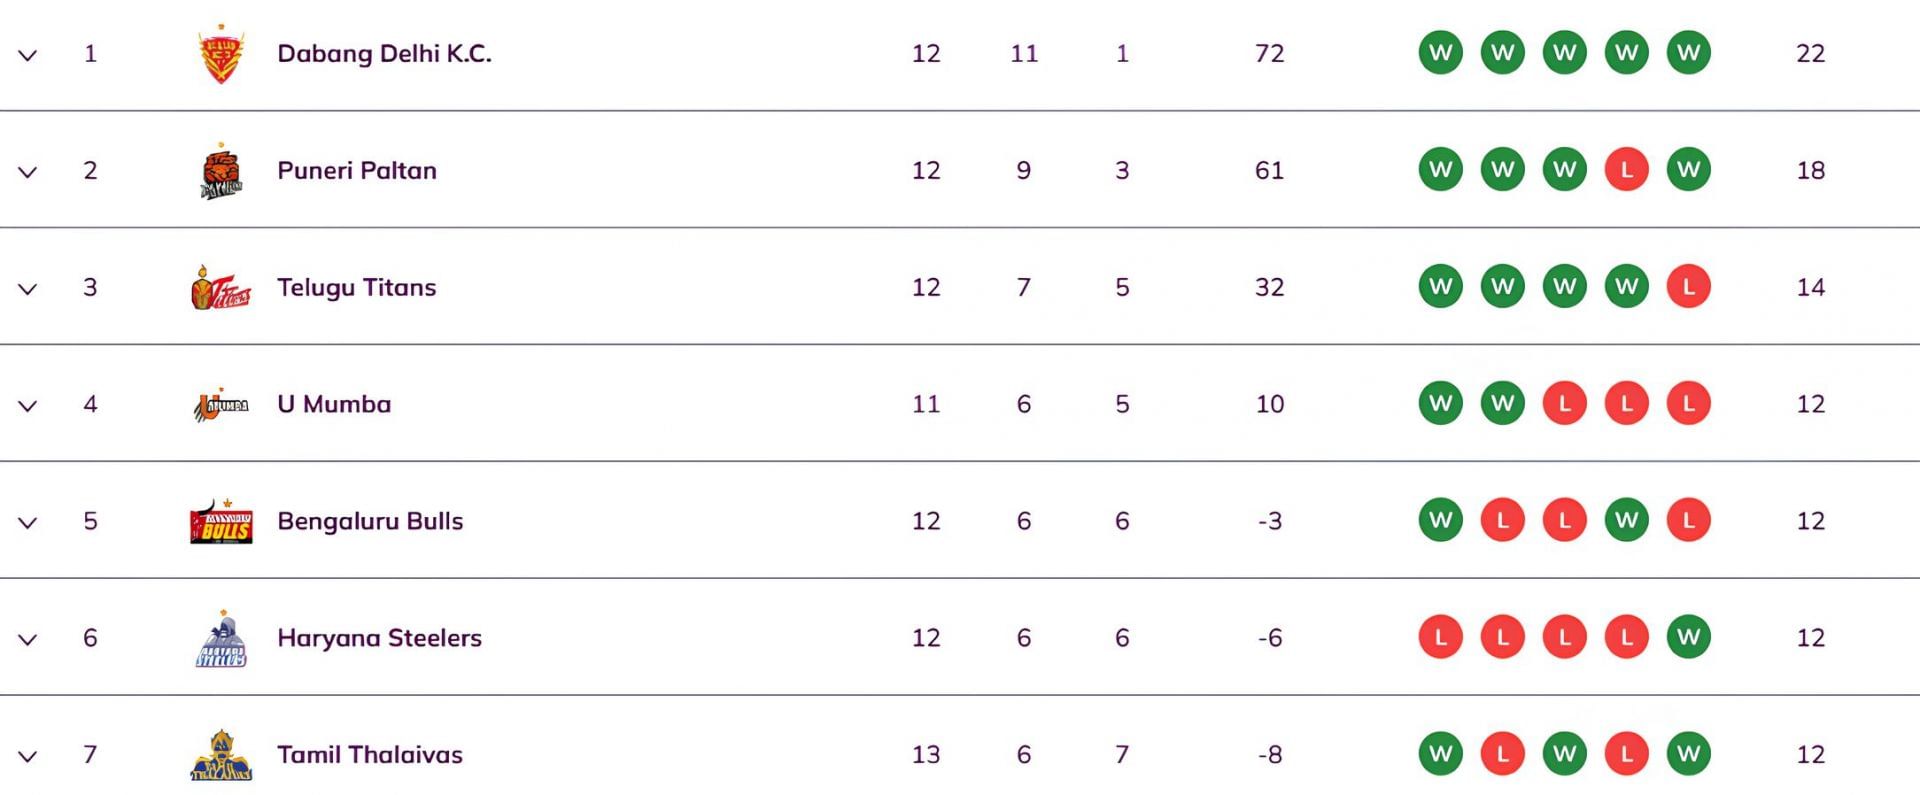Click Telugu Titans' red L form badge
The height and width of the screenshot is (795, 1920).
click(1688, 287)
